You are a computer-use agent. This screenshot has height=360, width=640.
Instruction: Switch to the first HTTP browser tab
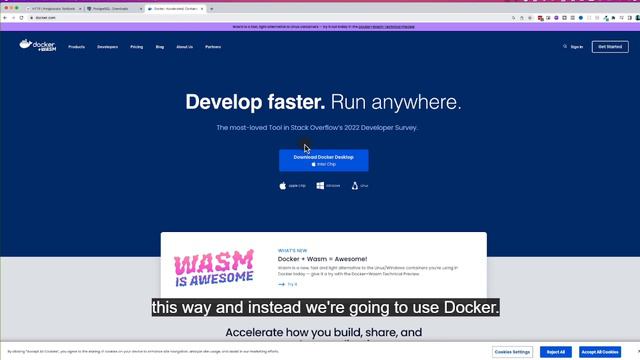(53, 9)
